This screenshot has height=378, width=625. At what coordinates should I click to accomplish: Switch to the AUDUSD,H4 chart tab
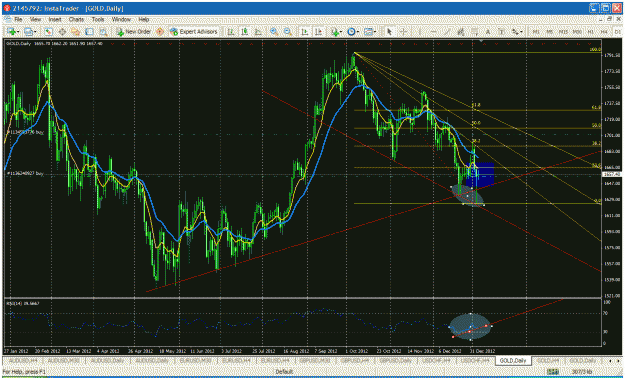tap(23, 360)
